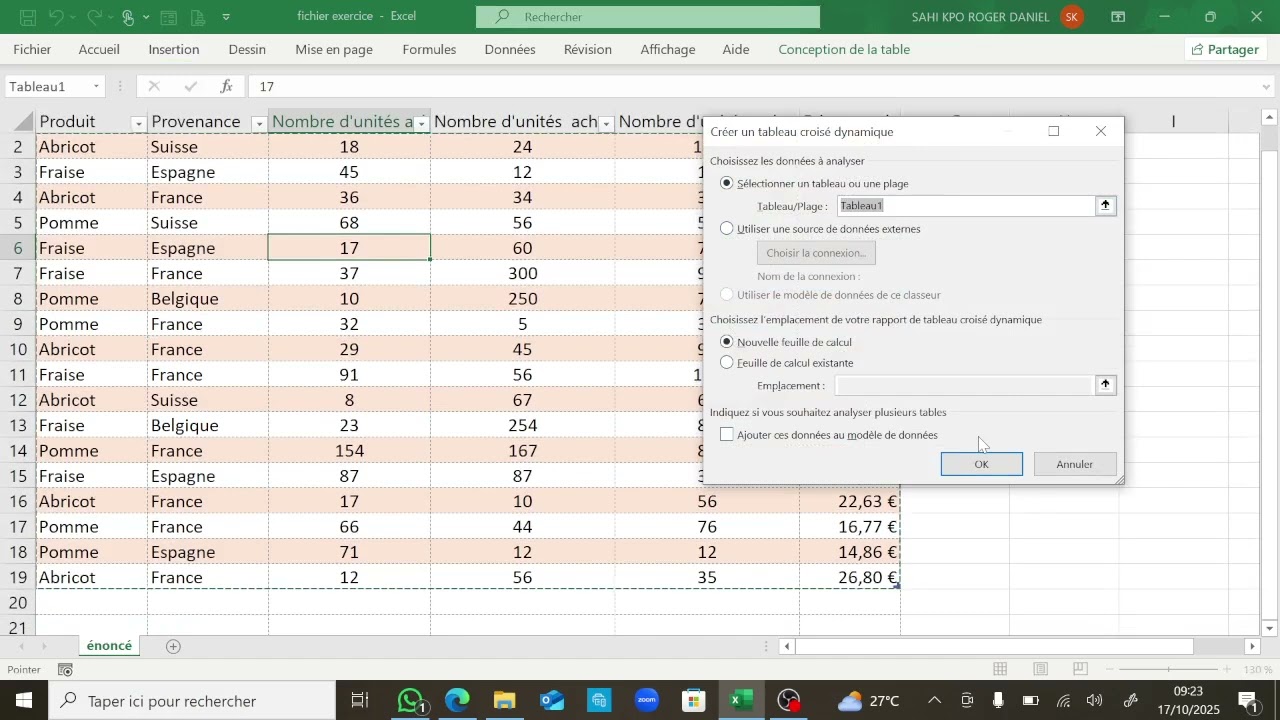Open the Conception de la table tab
The image size is (1280, 720).
point(844,49)
